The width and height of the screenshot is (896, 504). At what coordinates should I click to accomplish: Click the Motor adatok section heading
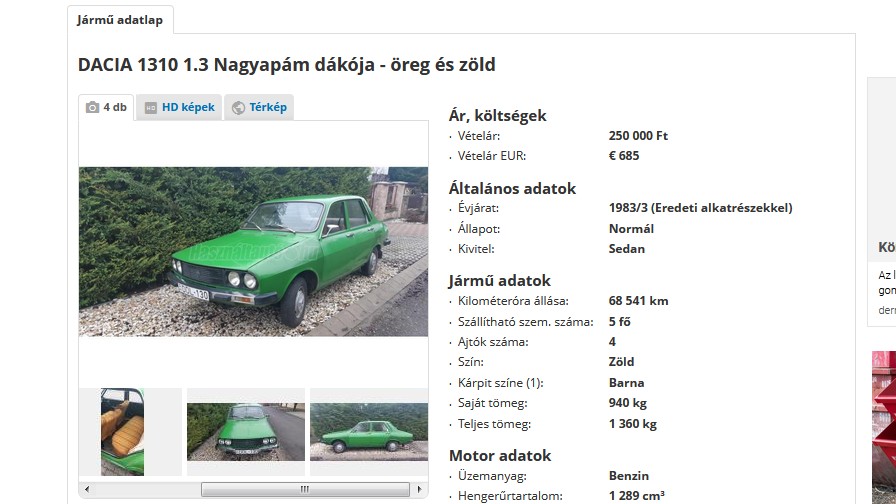click(500, 455)
